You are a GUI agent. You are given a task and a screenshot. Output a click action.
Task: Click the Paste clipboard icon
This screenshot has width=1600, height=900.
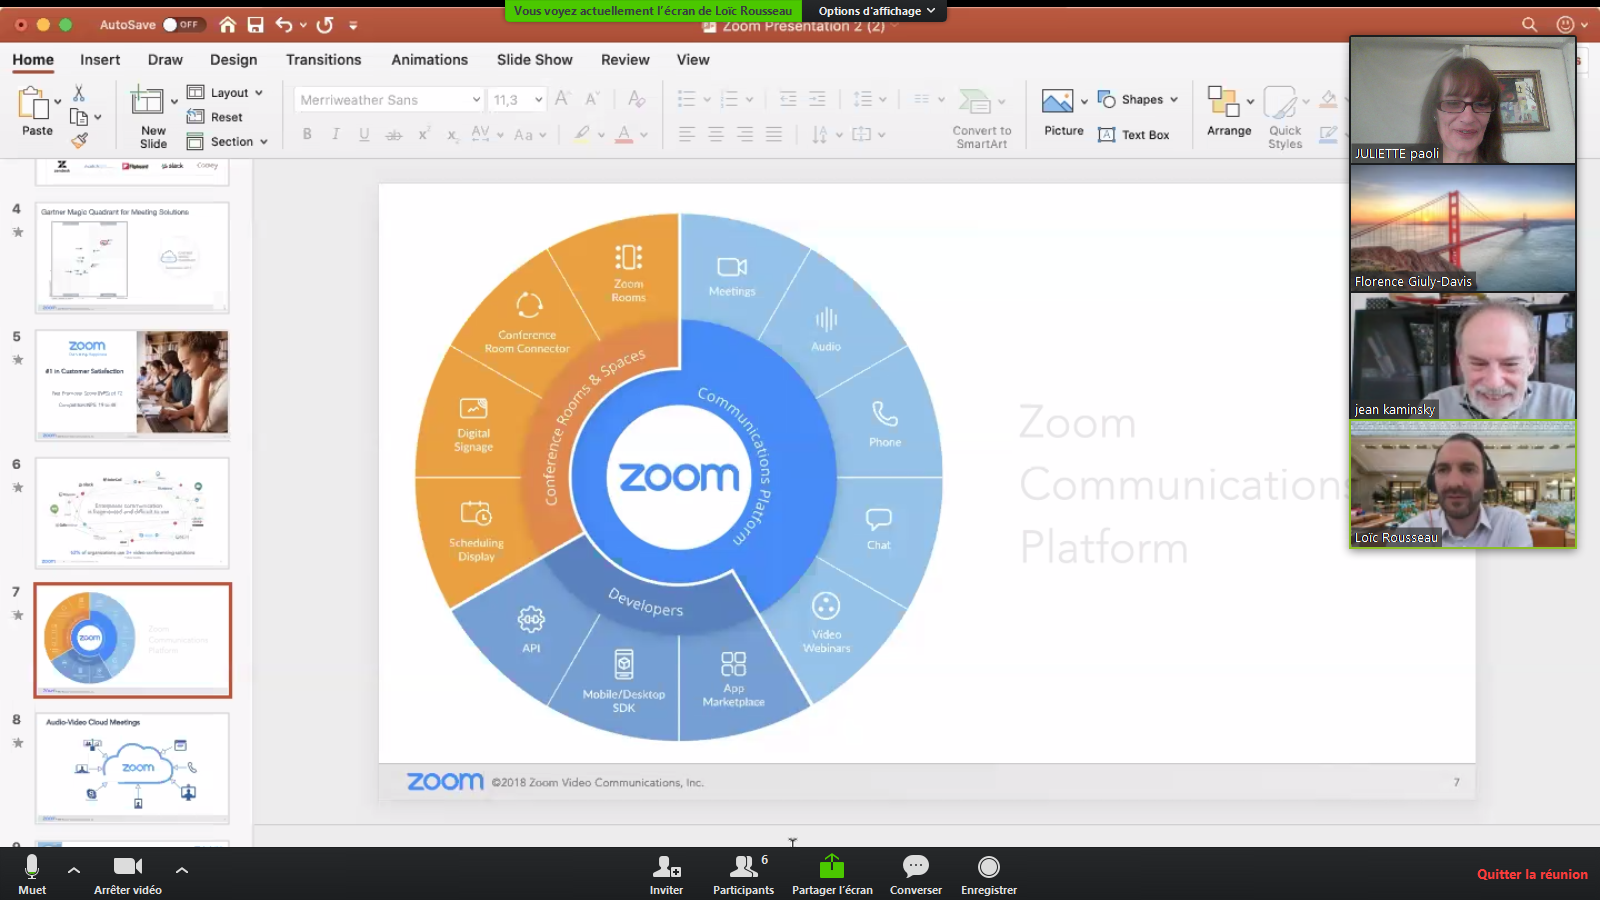[34, 103]
